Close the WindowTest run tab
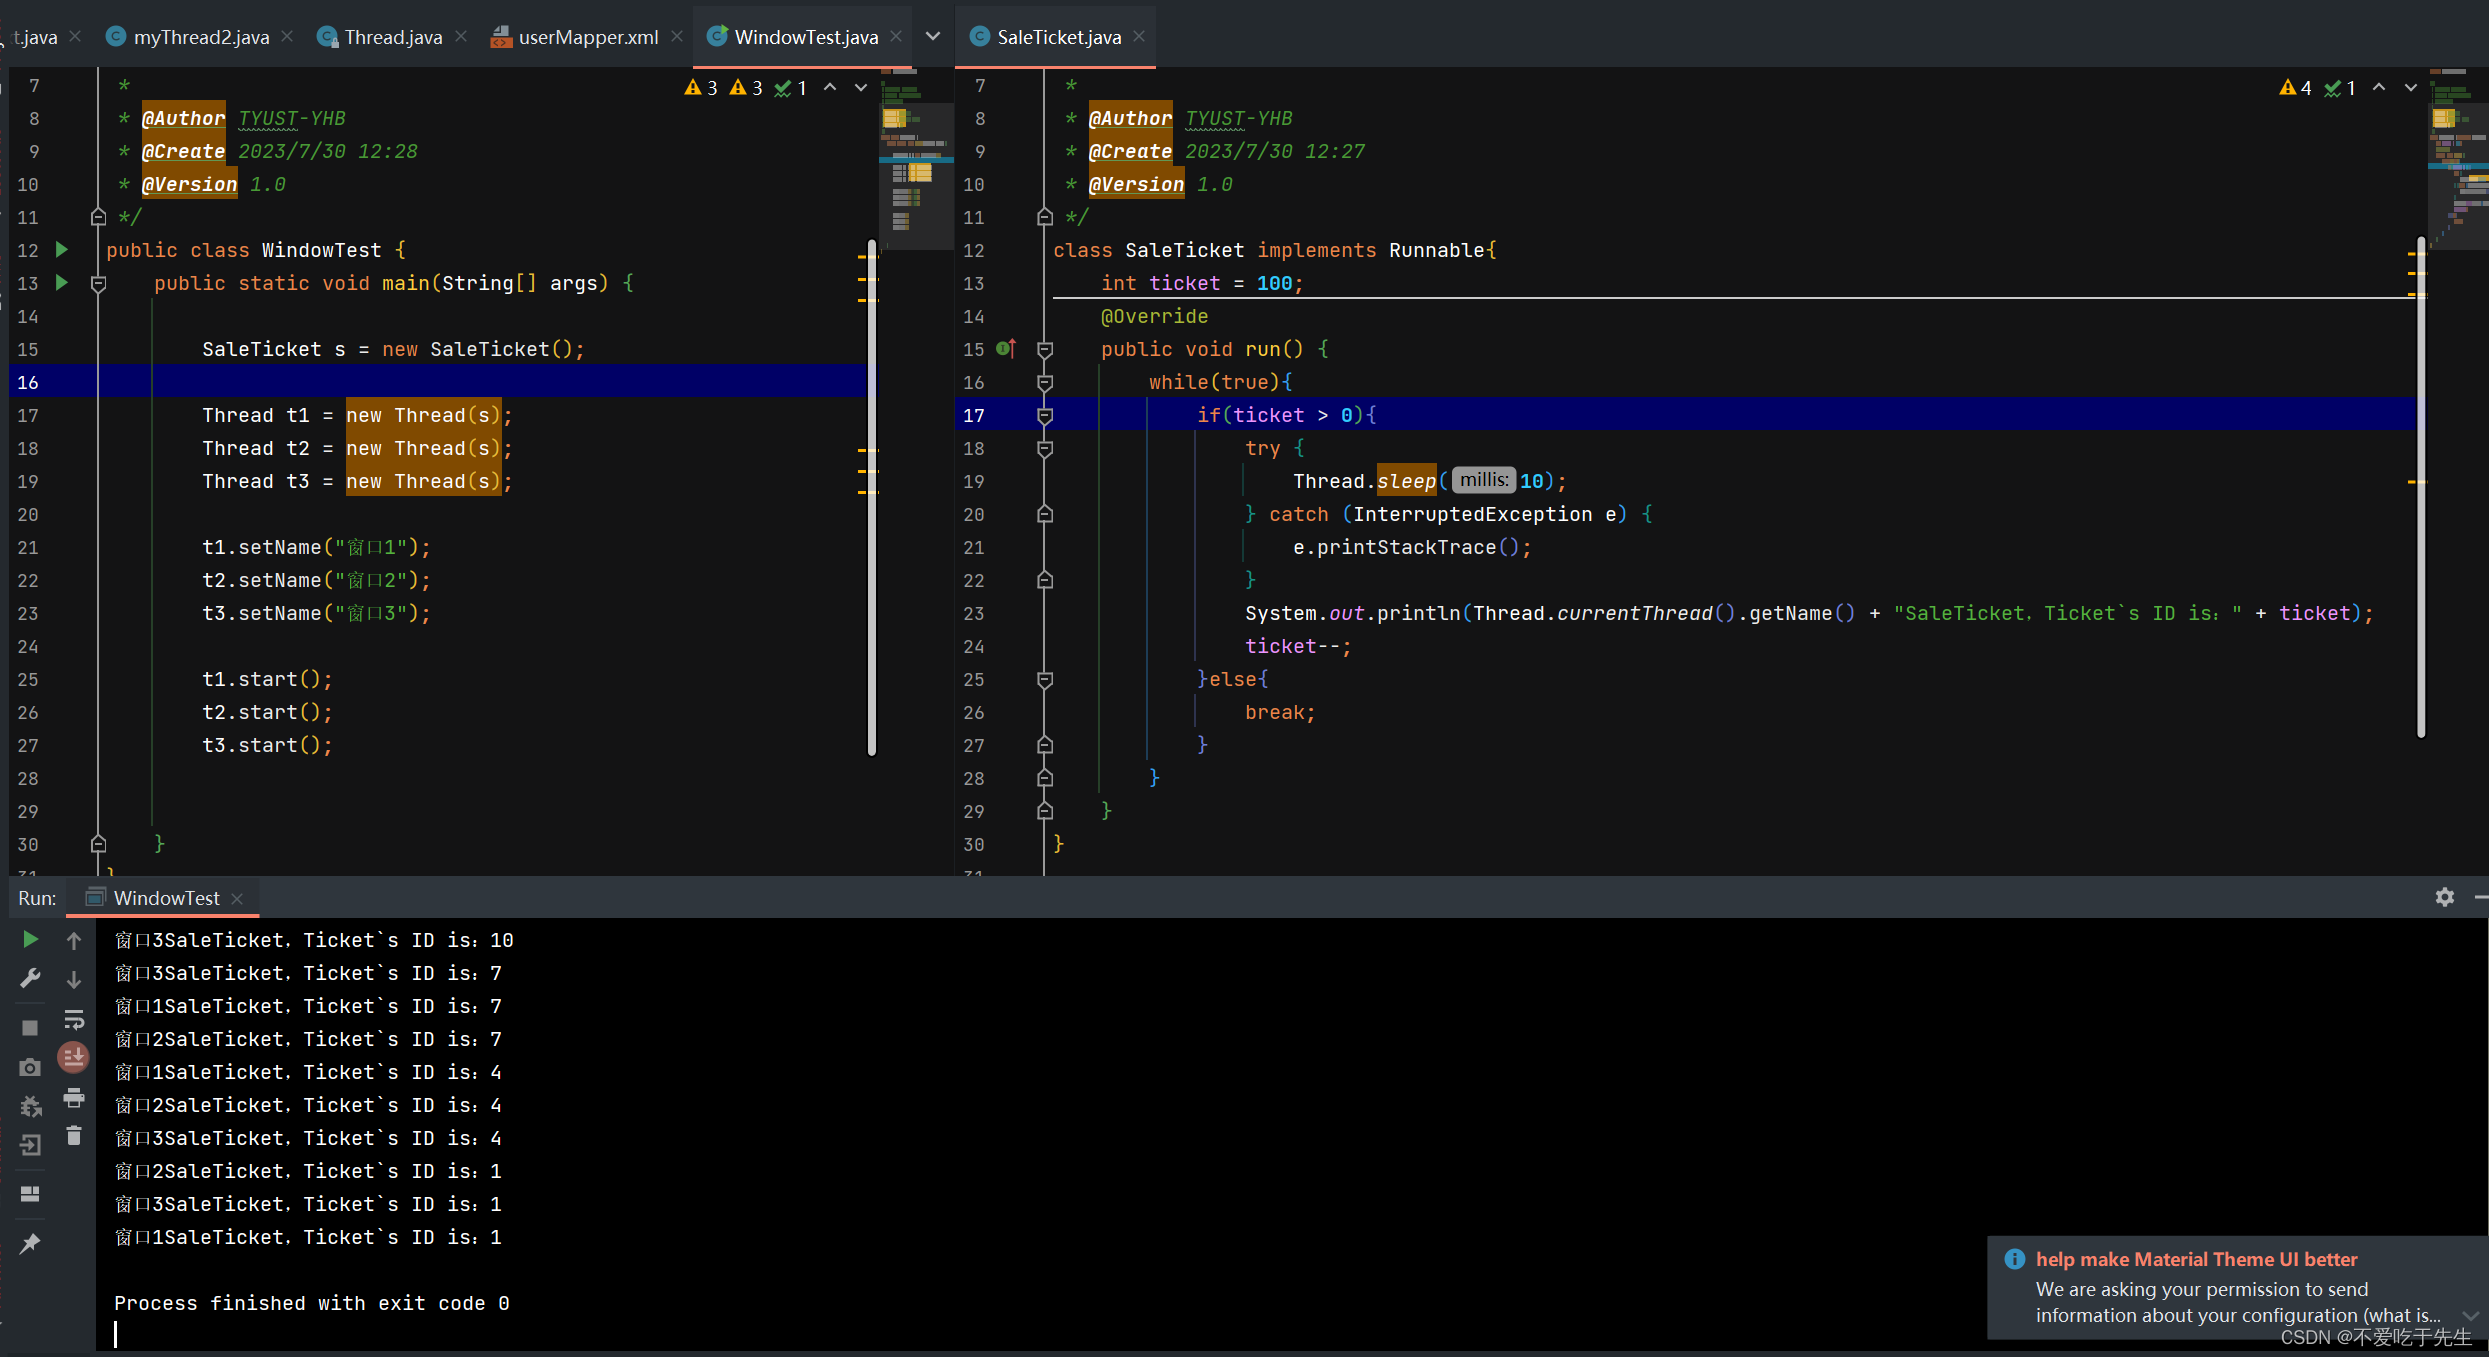 coord(237,898)
